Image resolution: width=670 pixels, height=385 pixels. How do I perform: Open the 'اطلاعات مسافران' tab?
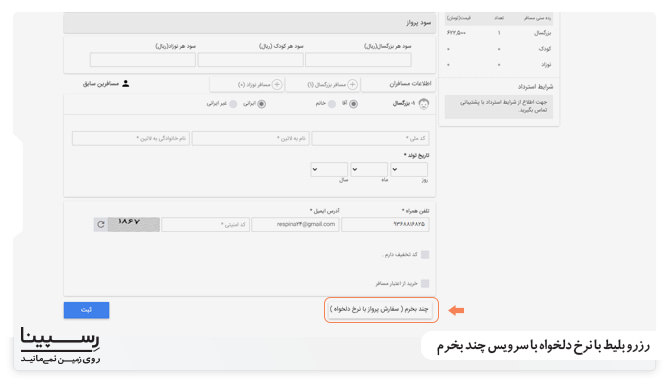(x=398, y=84)
